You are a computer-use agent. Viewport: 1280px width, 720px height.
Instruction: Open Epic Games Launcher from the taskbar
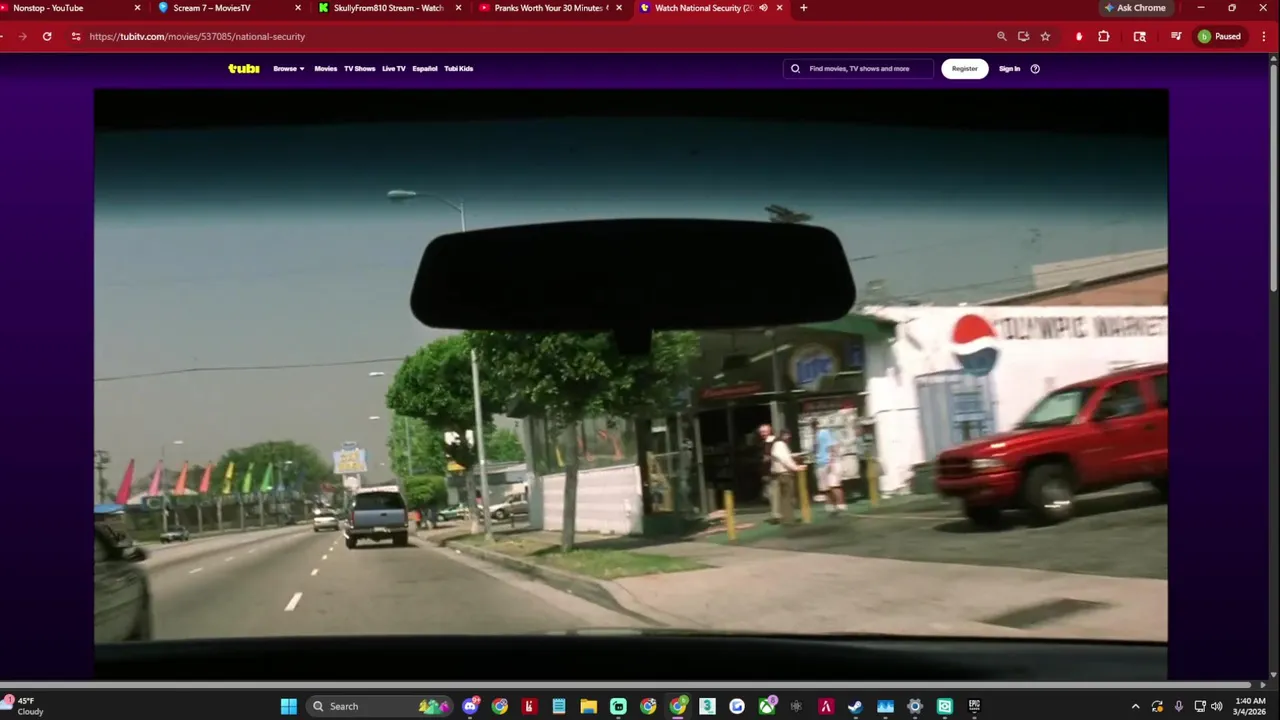[x=974, y=706]
